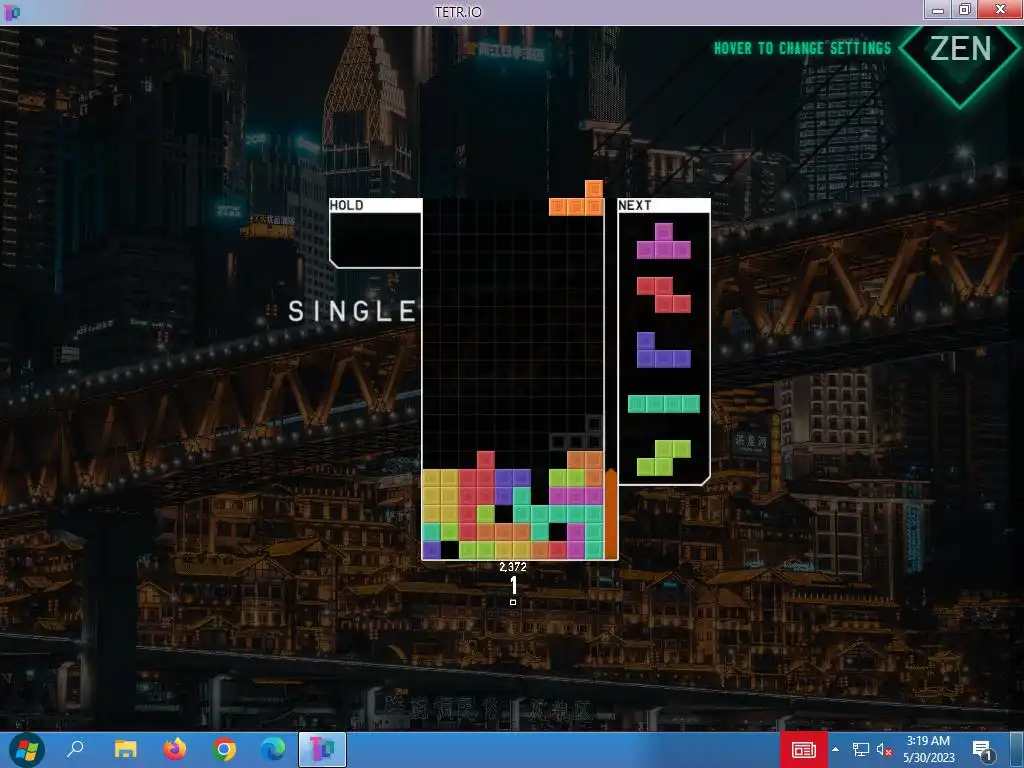
Task: Open the clock showing 3:19 AM
Action: [929, 749]
